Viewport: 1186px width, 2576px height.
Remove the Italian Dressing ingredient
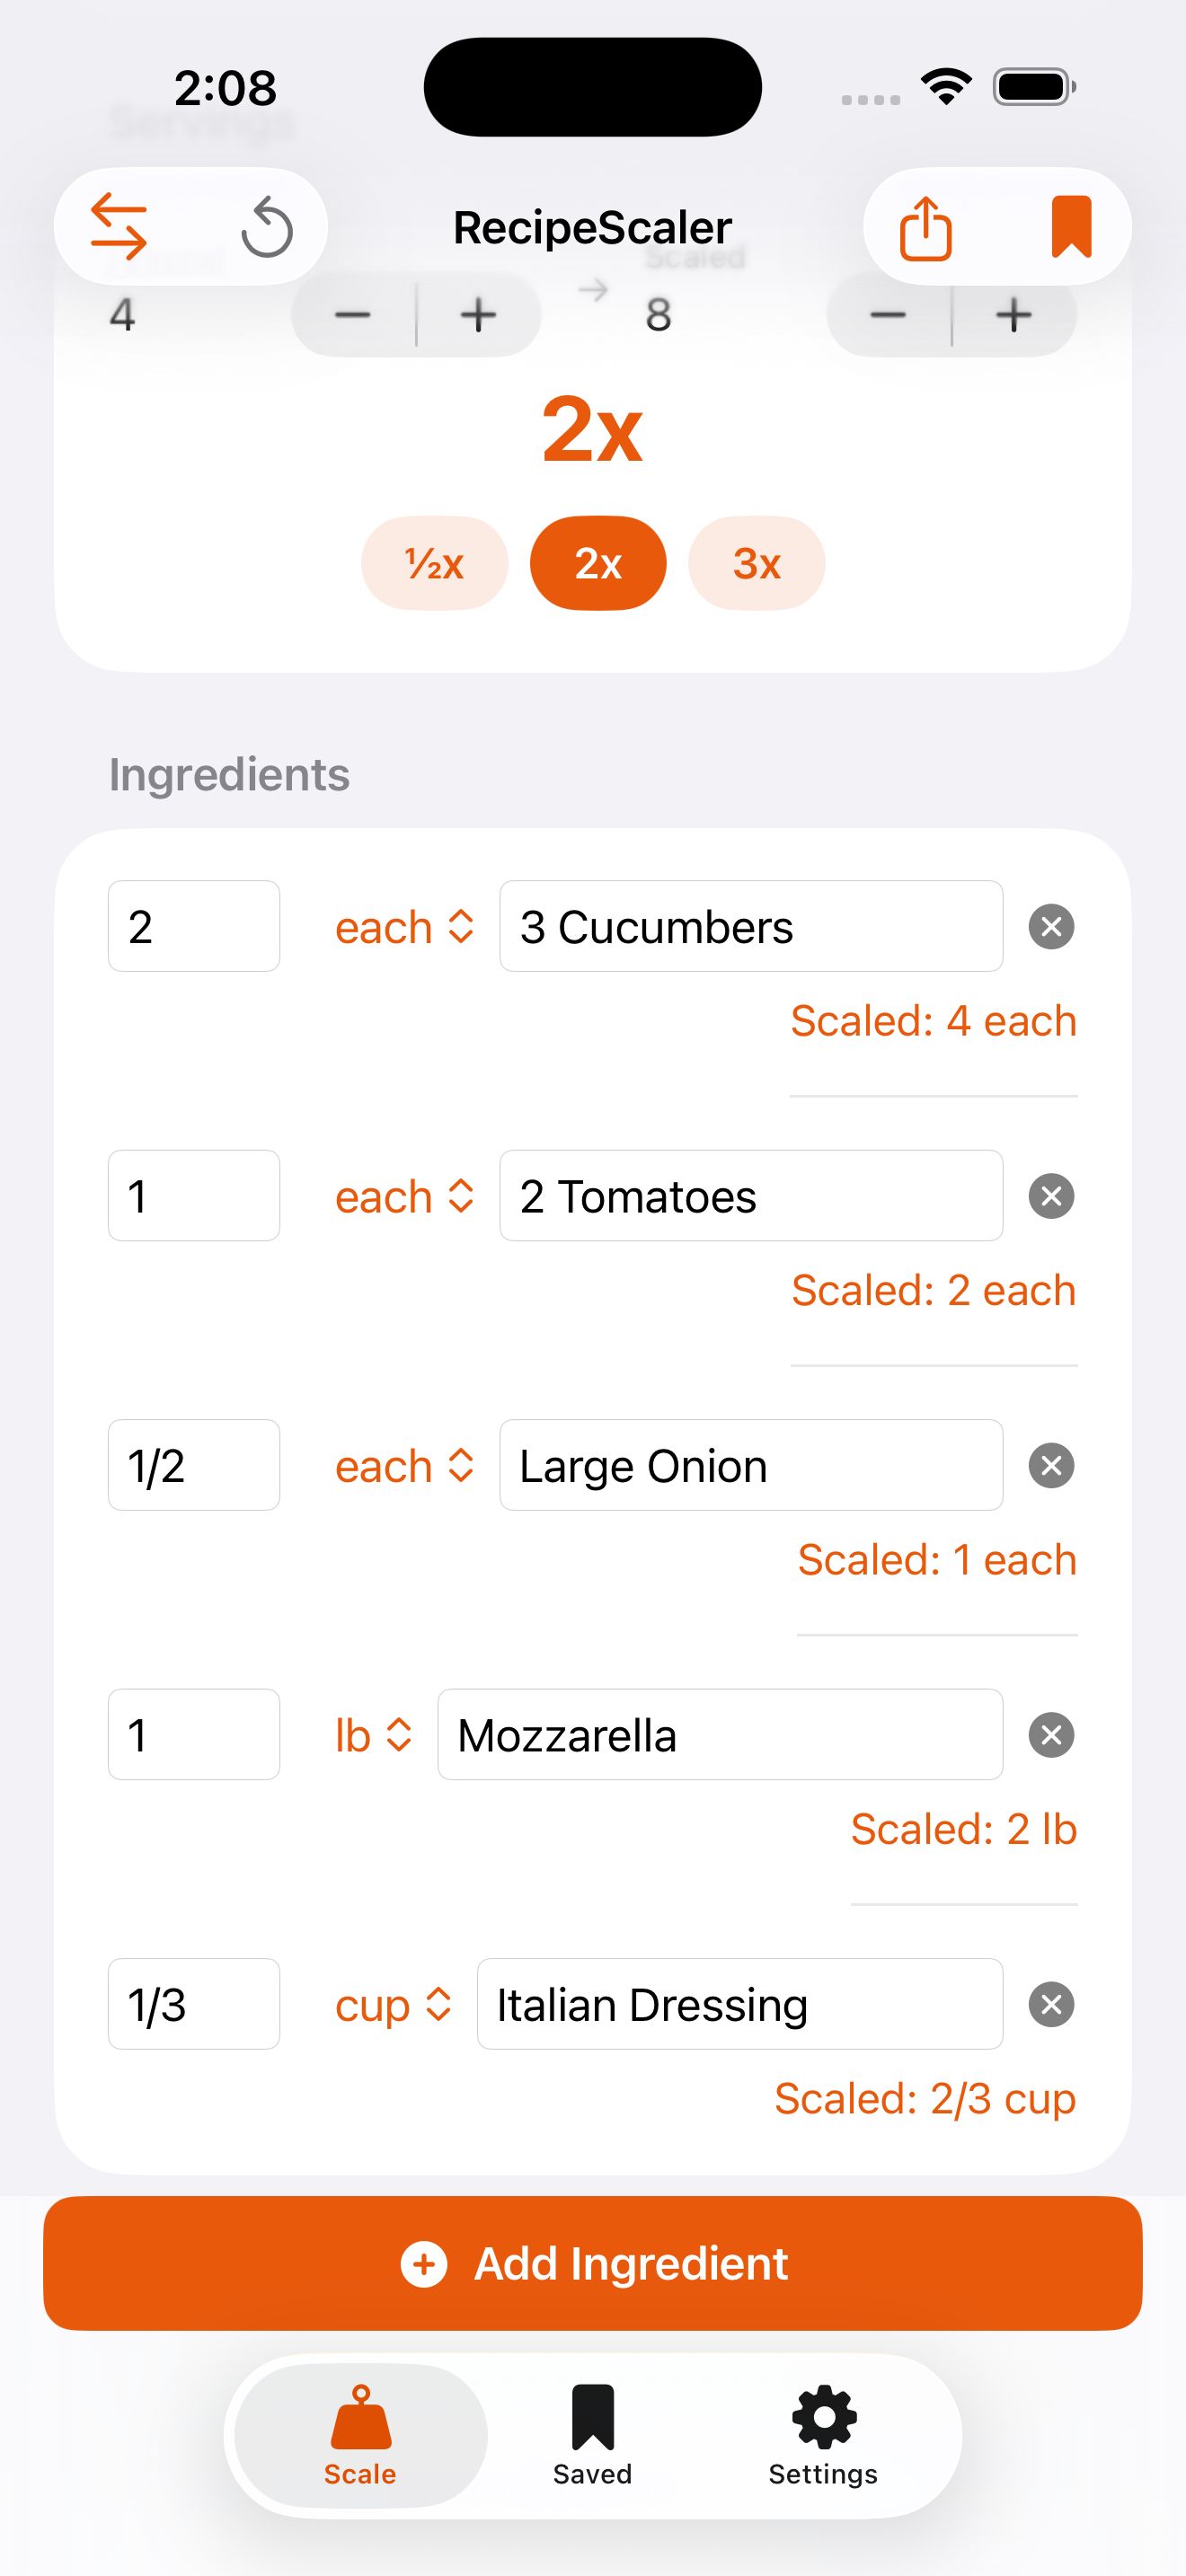click(1051, 2004)
